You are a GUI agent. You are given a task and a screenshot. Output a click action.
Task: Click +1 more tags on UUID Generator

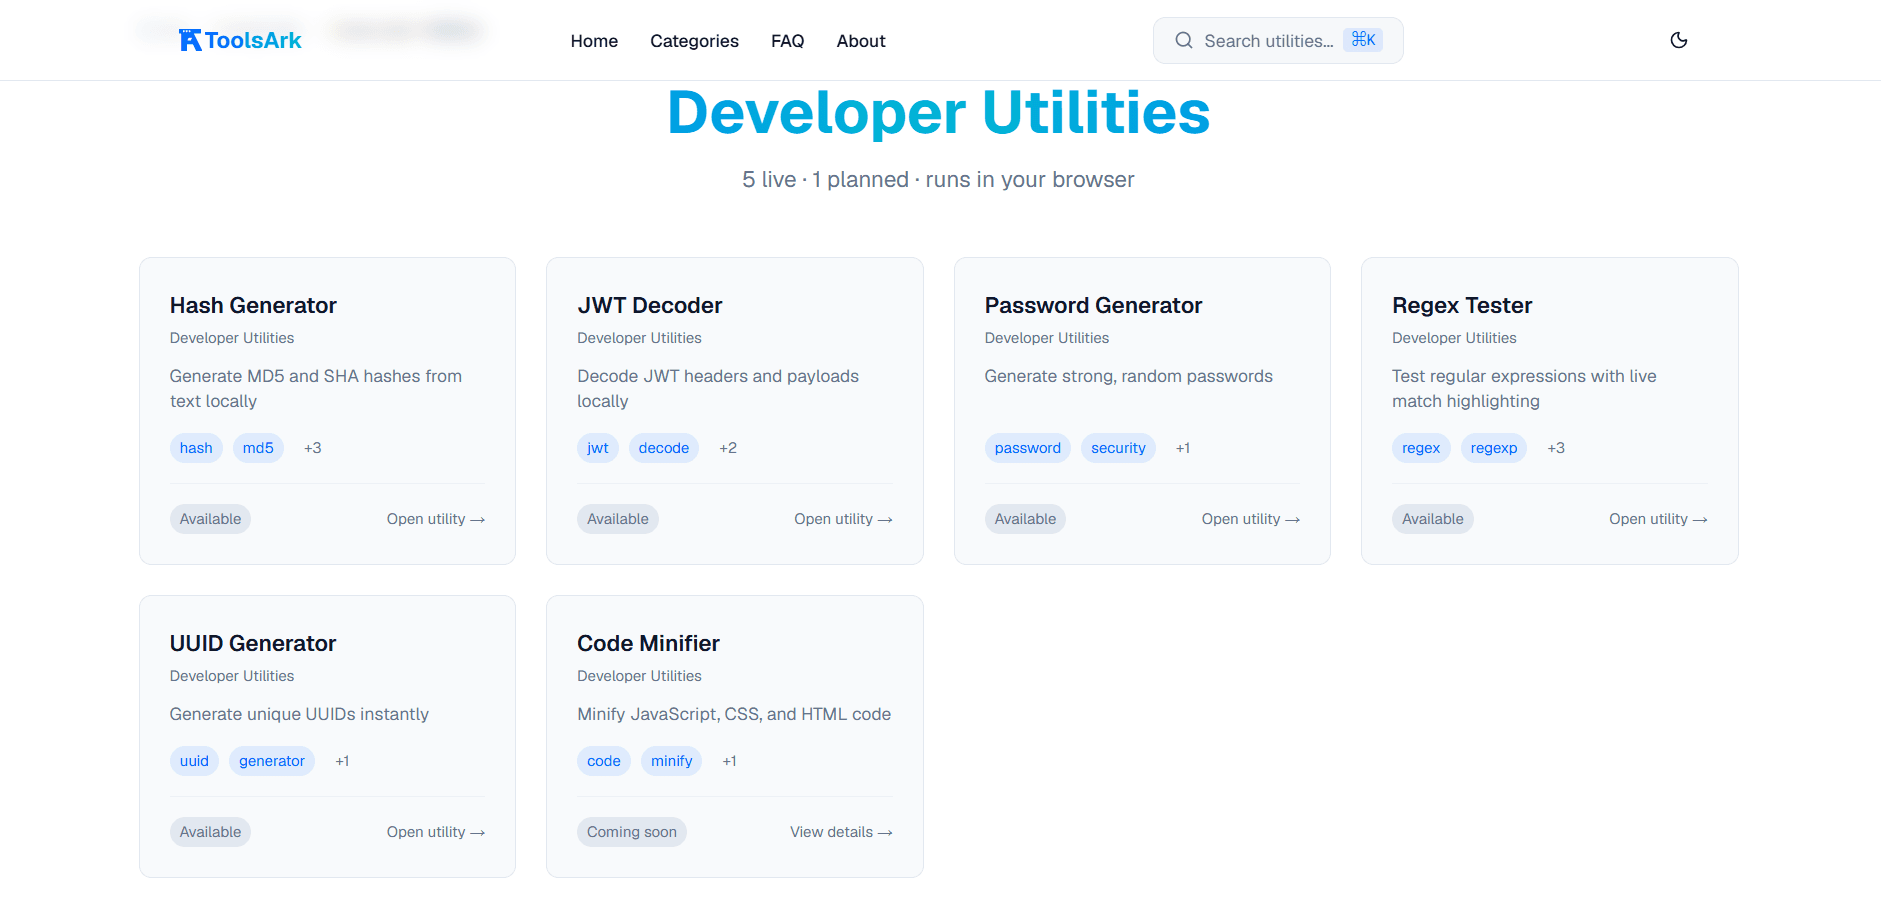pos(342,761)
